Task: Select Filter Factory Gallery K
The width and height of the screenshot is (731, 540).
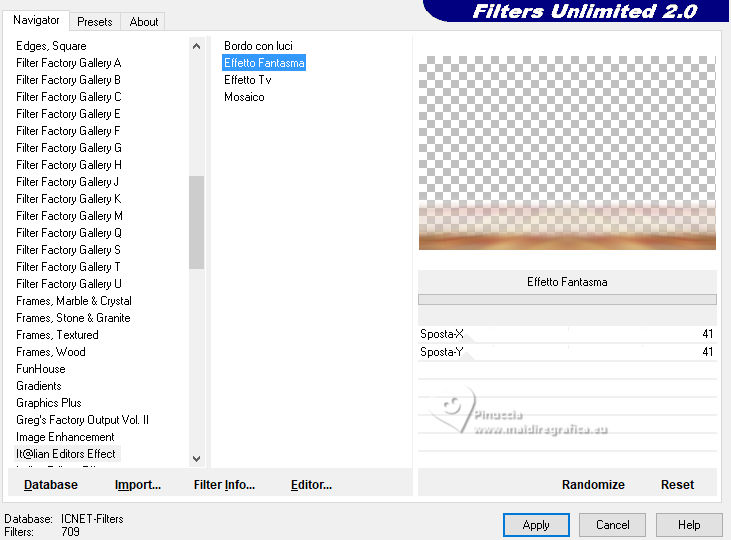Action: pyautogui.click(x=69, y=199)
